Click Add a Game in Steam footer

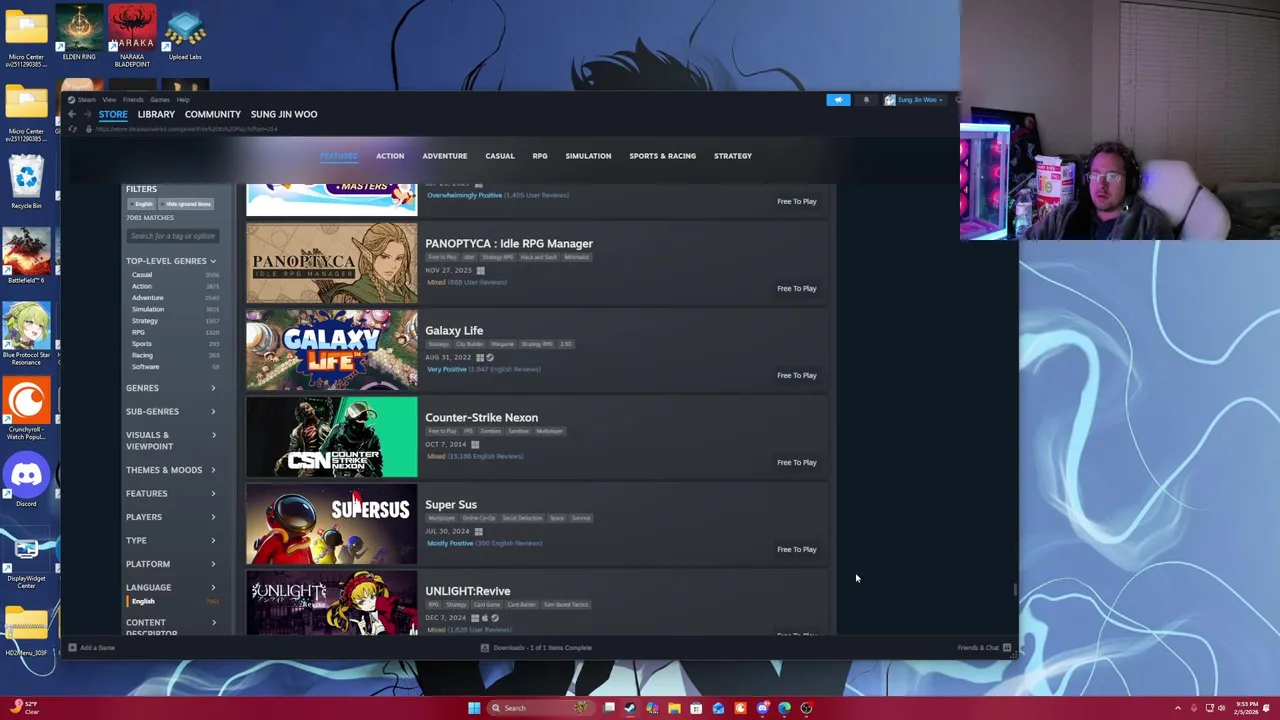coord(91,648)
